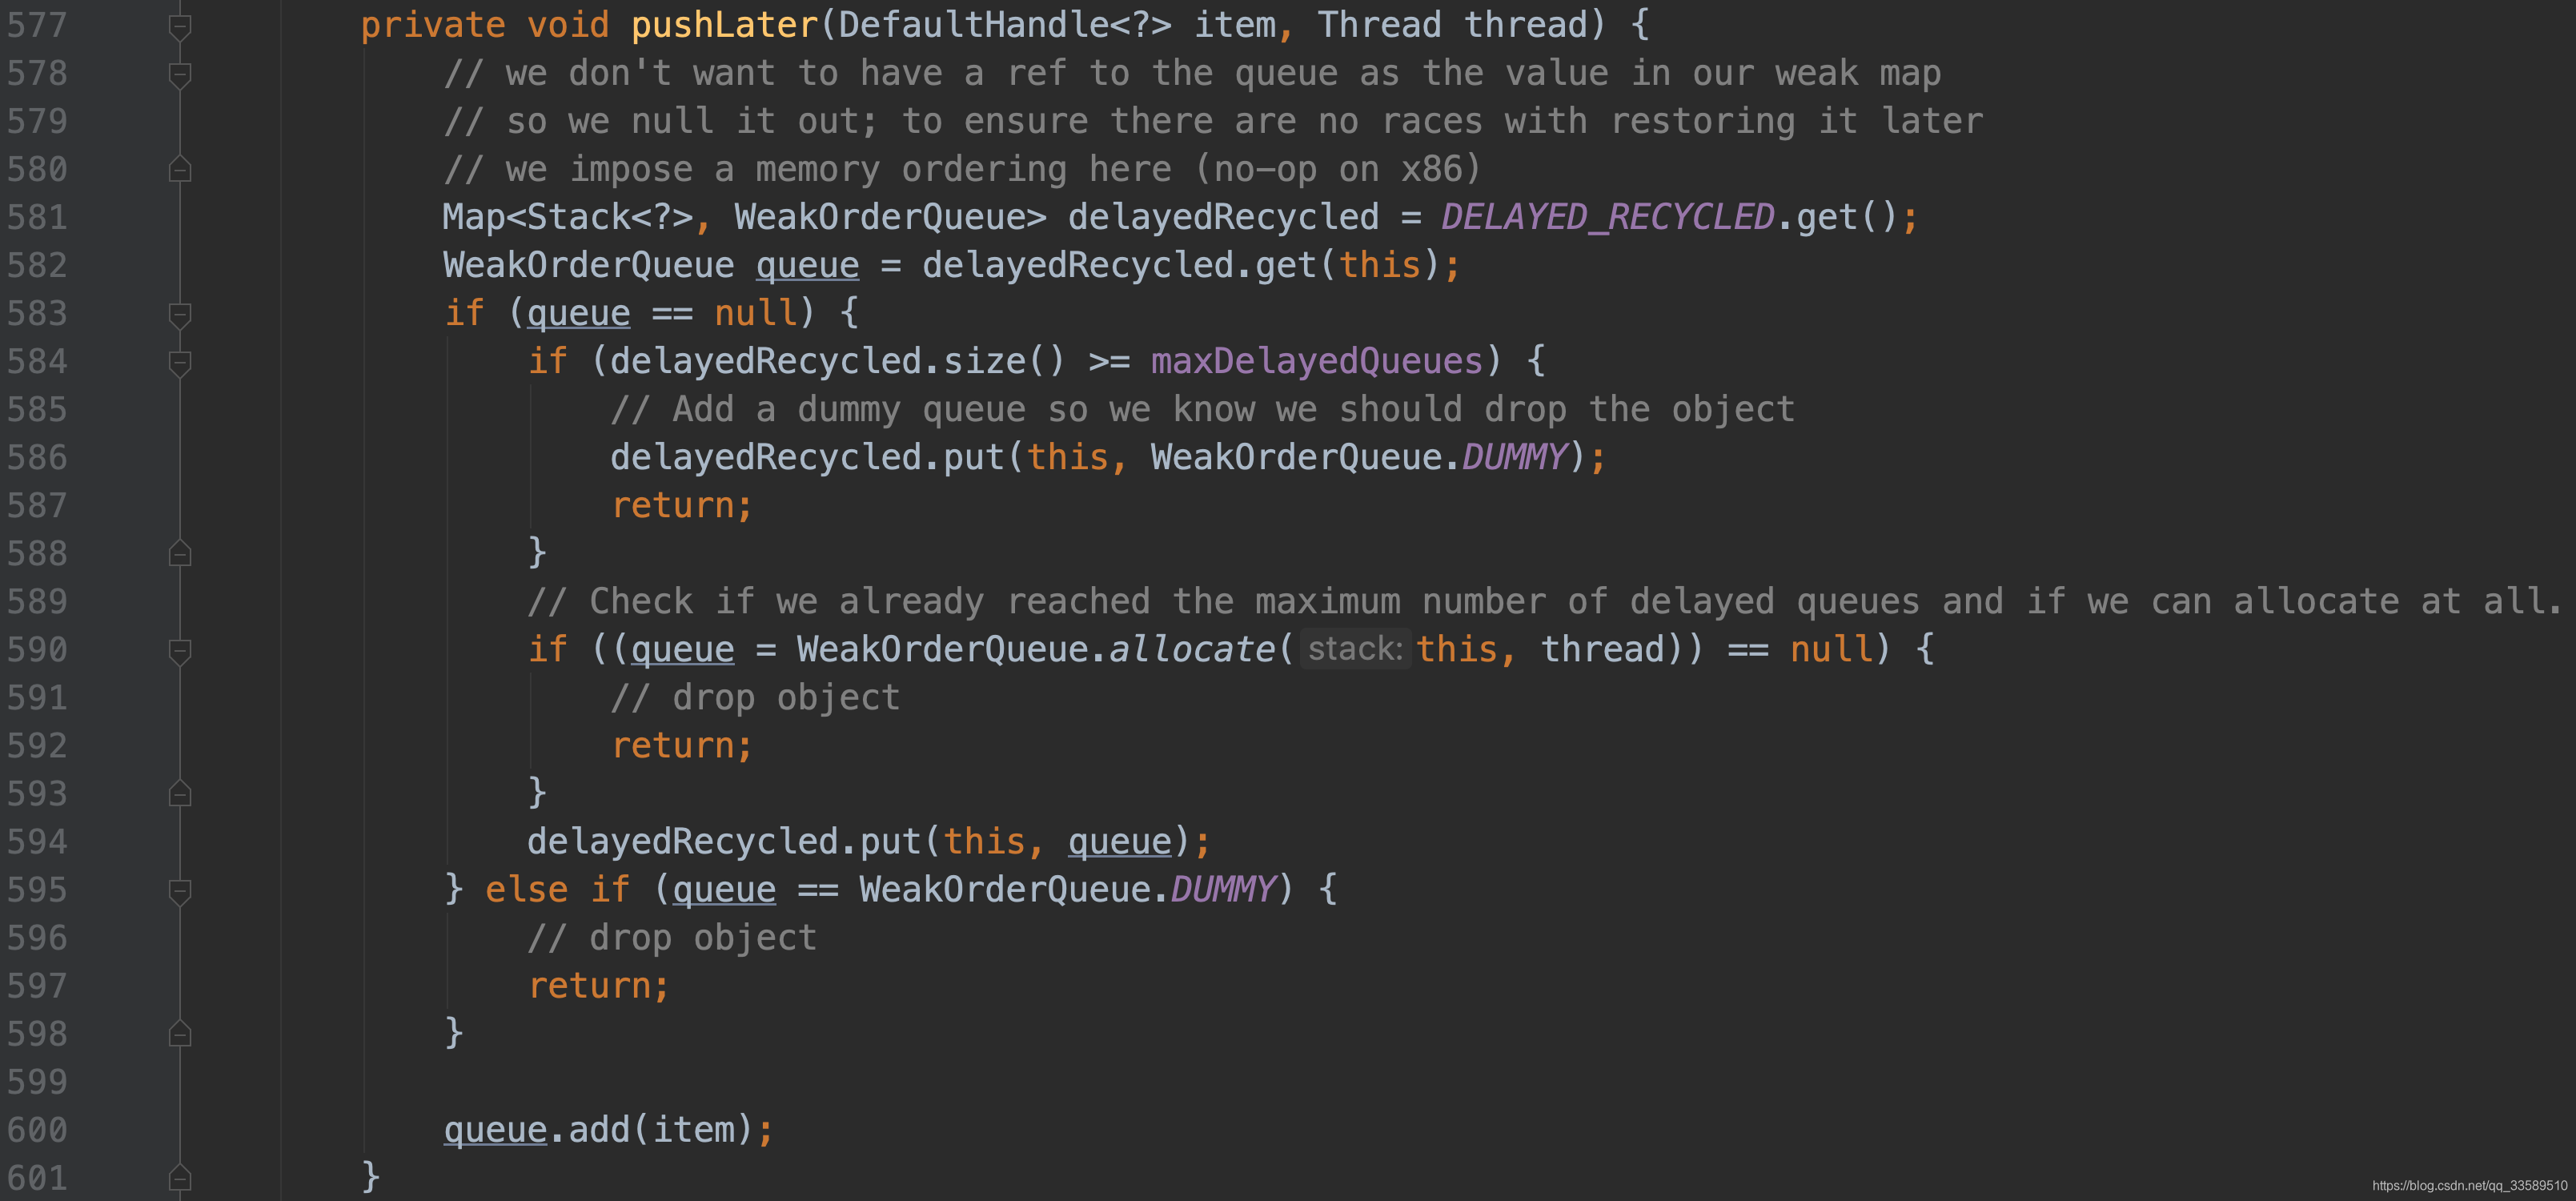The width and height of the screenshot is (2576, 1201).
Task: Click line number 600 in the gutter
Action: click(37, 1130)
